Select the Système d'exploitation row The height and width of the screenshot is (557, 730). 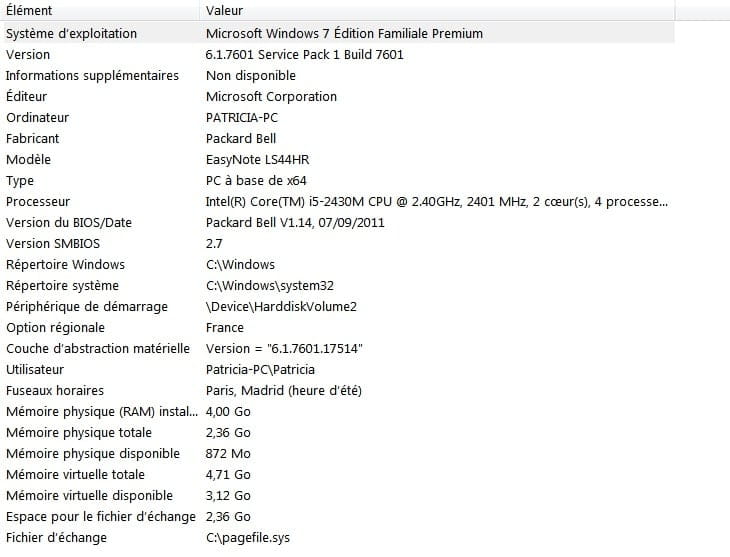(x=338, y=34)
